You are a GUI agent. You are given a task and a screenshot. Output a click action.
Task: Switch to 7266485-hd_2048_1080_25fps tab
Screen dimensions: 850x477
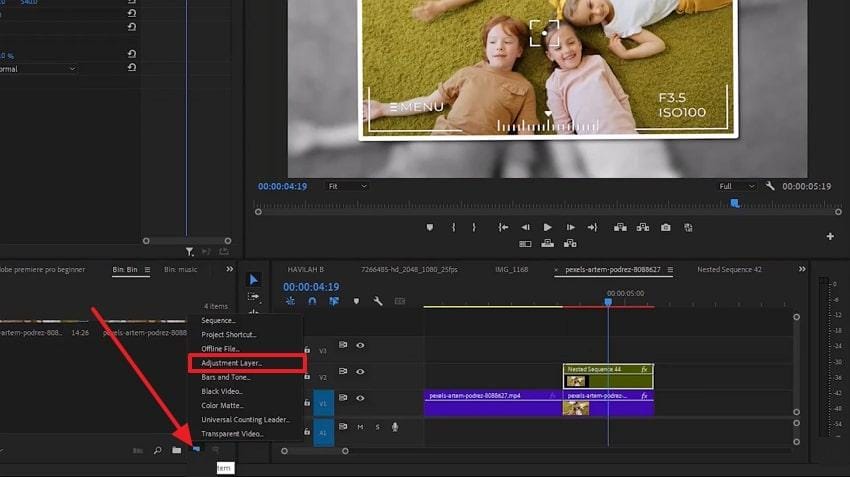409,269
